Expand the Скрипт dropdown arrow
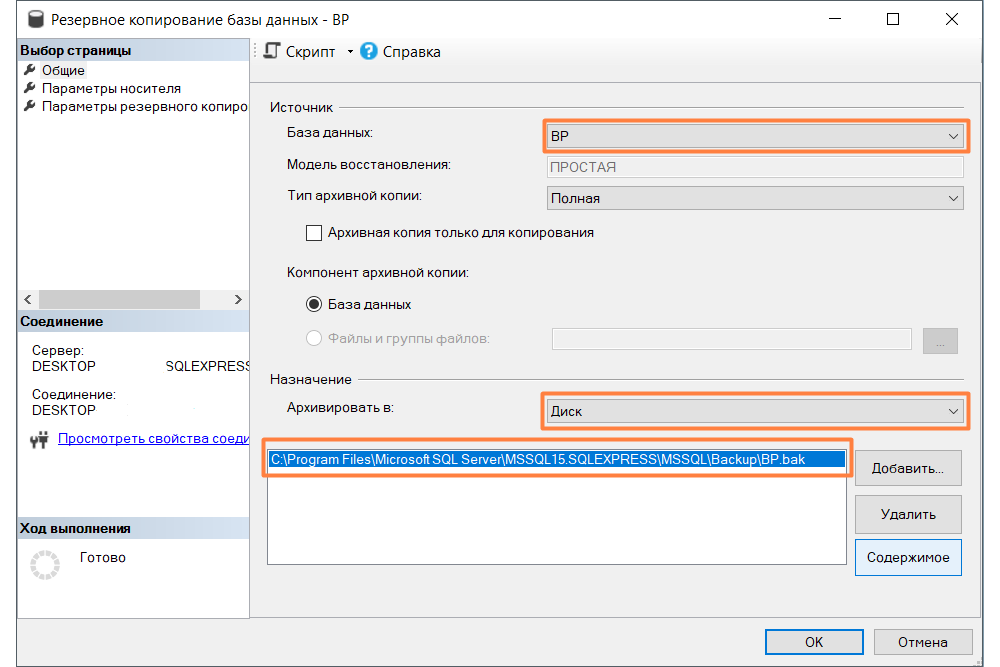This screenshot has height=667, width=1000. point(350,52)
